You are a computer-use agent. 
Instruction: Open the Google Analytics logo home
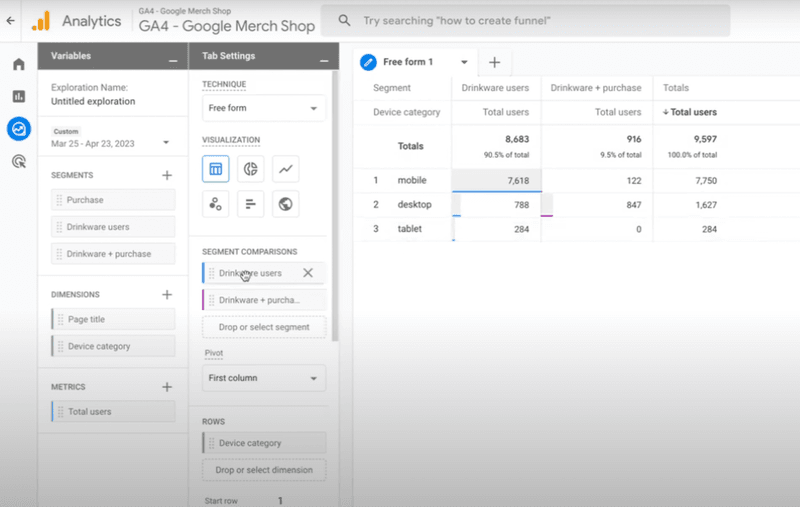tap(41, 21)
